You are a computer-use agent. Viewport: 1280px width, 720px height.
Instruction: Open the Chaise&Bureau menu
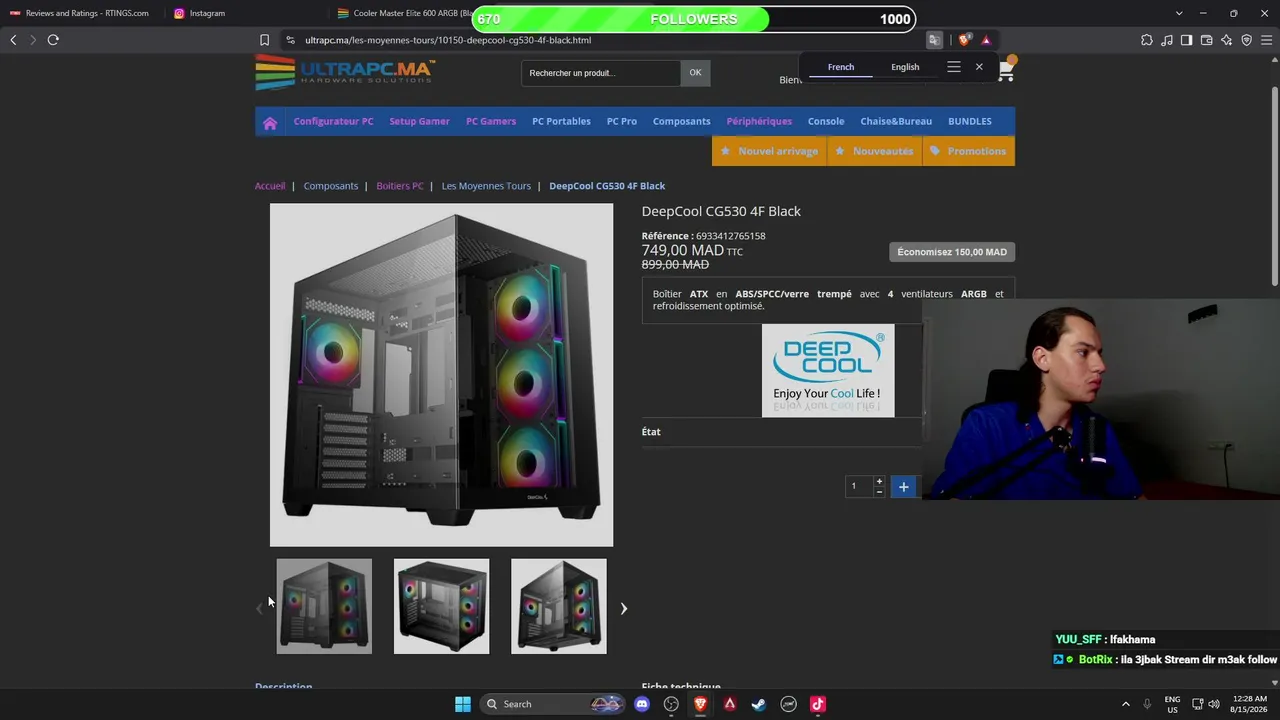pos(896,121)
